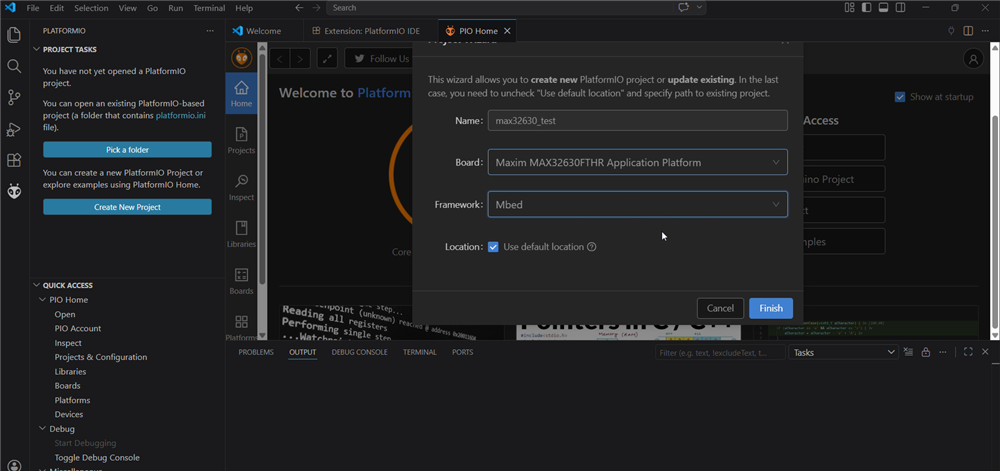Click the Follow Us button
Image resolution: width=1000 pixels, height=471 pixels.
pyautogui.click(x=381, y=59)
